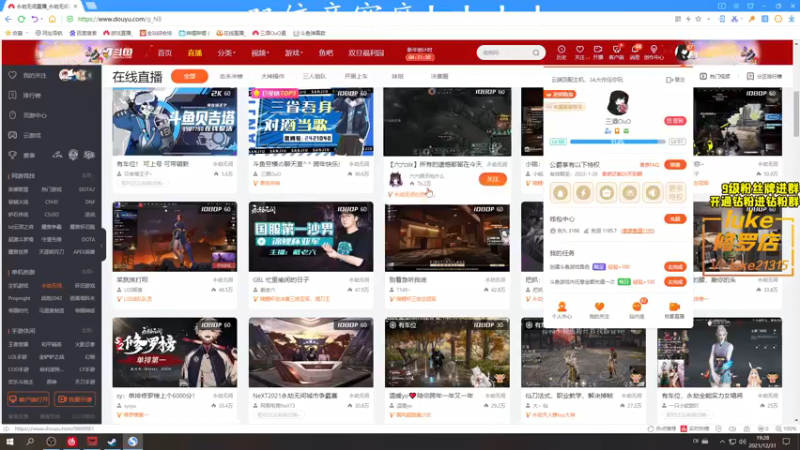This screenshot has width=800, height=450.
Task: Open the 国服第一沙男 stream thumbnail
Action: pos(311,237)
